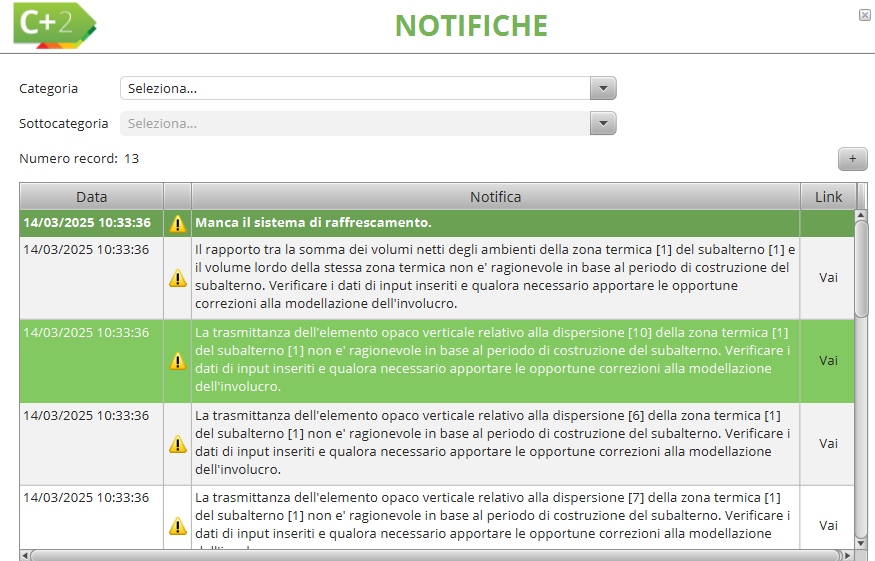This screenshot has width=875, height=561.
Task: Follow Vai link for dispersione [6] notification
Action: tap(828, 443)
